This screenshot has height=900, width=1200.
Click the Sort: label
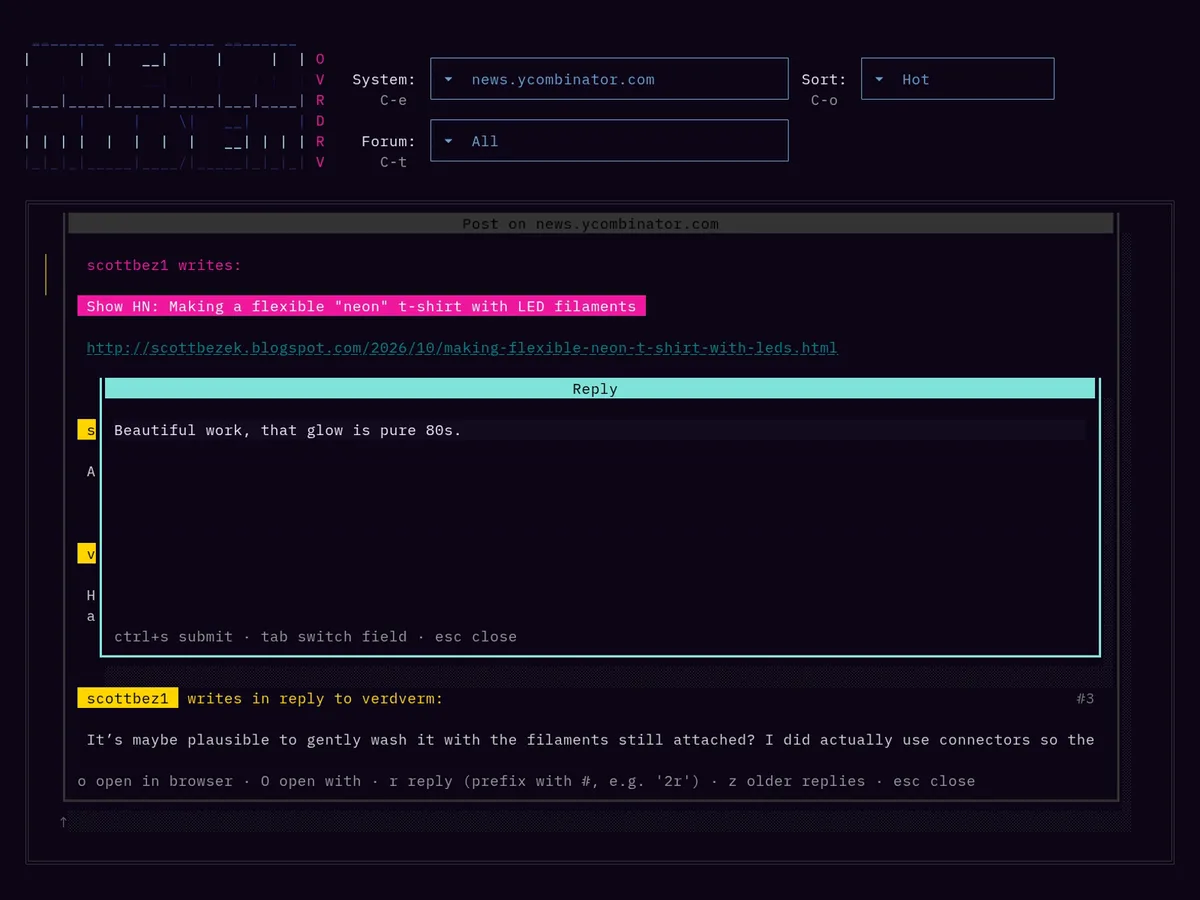click(824, 79)
